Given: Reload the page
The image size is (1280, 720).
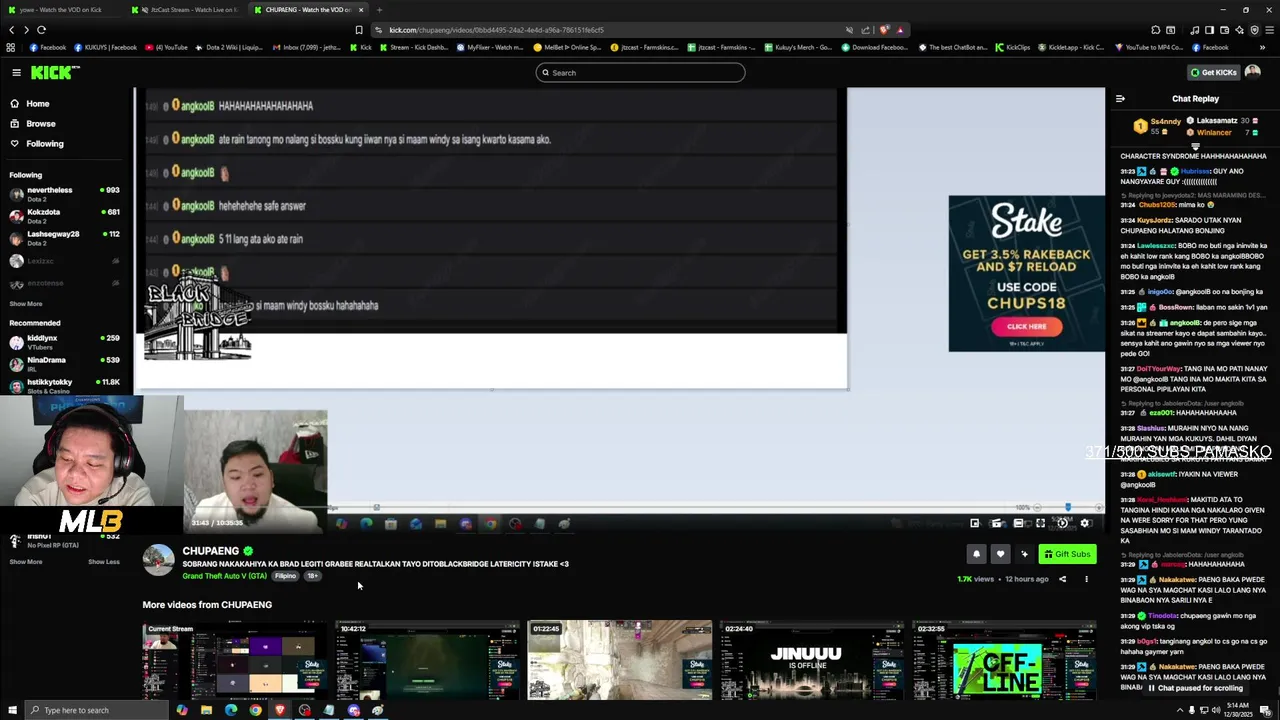Looking at the screenshot, I should pos(41,30).
